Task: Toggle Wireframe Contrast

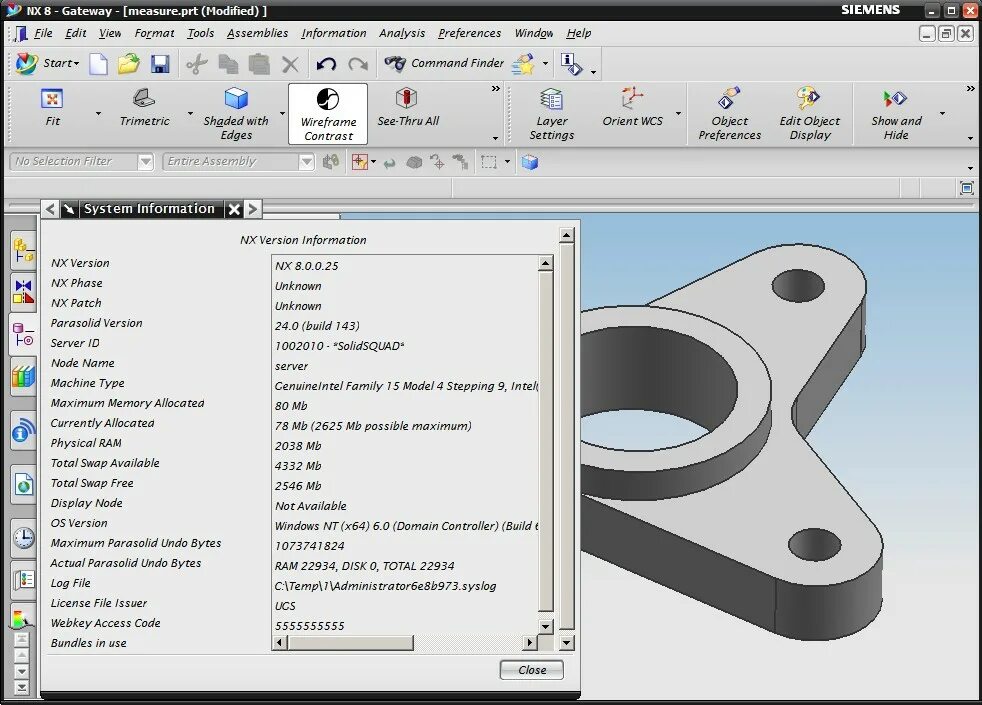Action: tap(328, 114)
